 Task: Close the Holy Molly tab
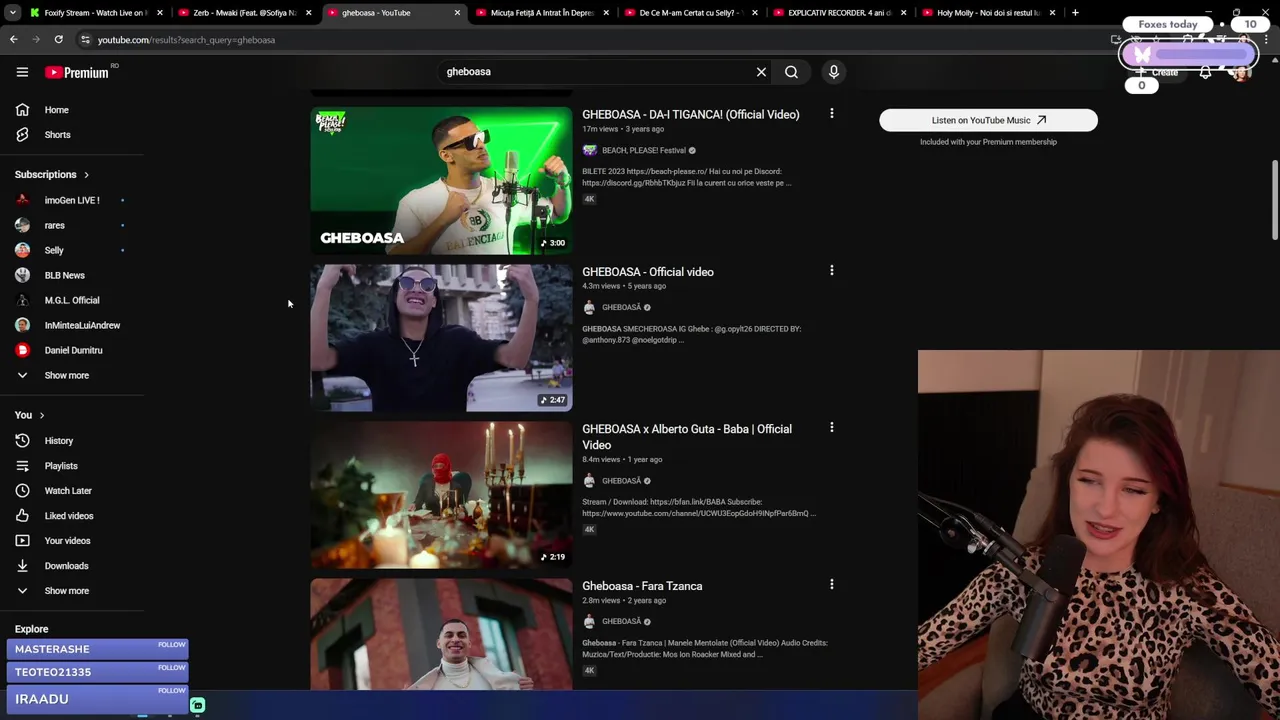point(1052,13)
